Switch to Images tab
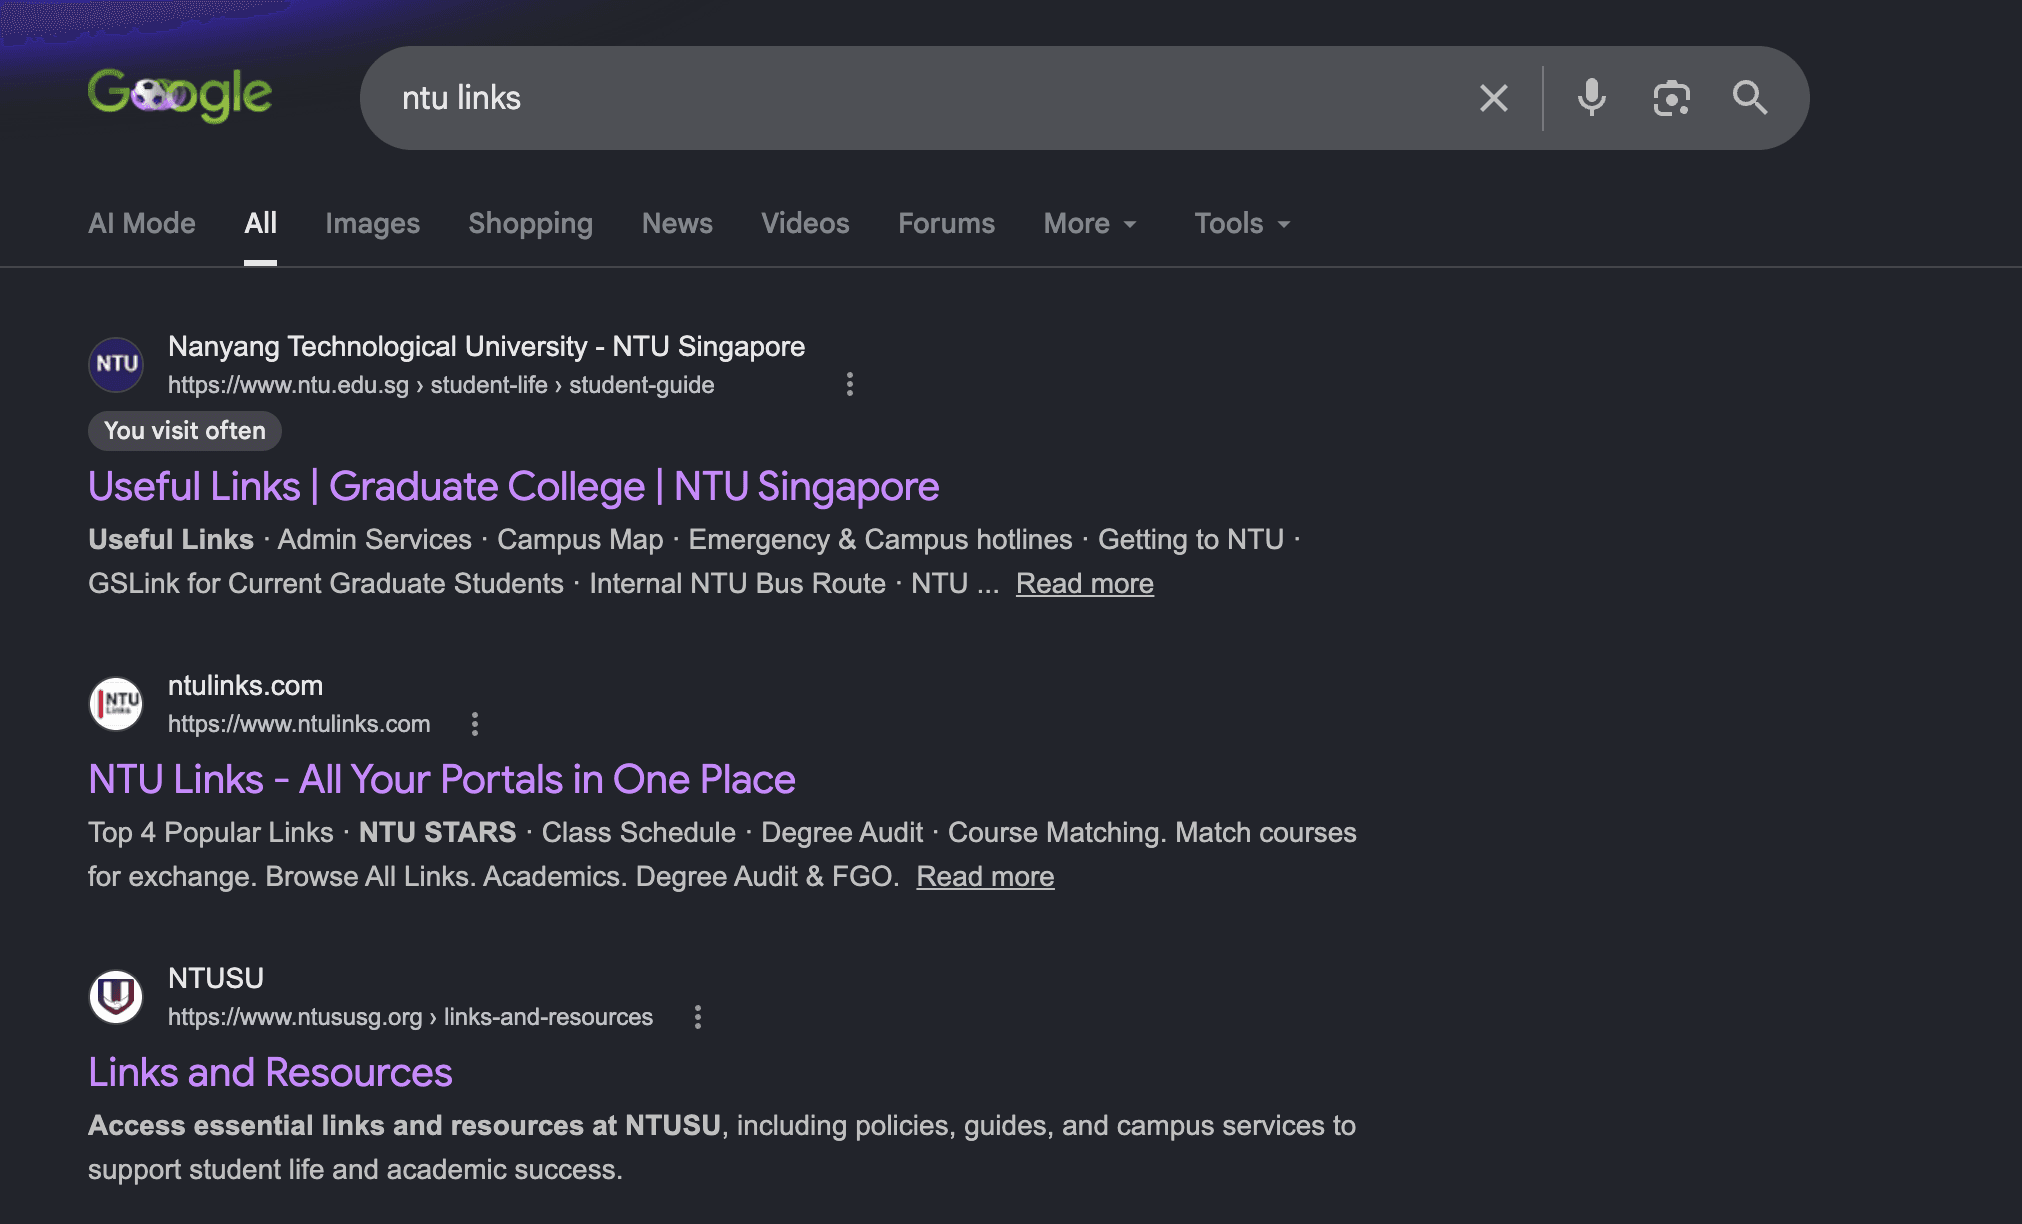The image size is (2022, 1224). coord(372,223)
